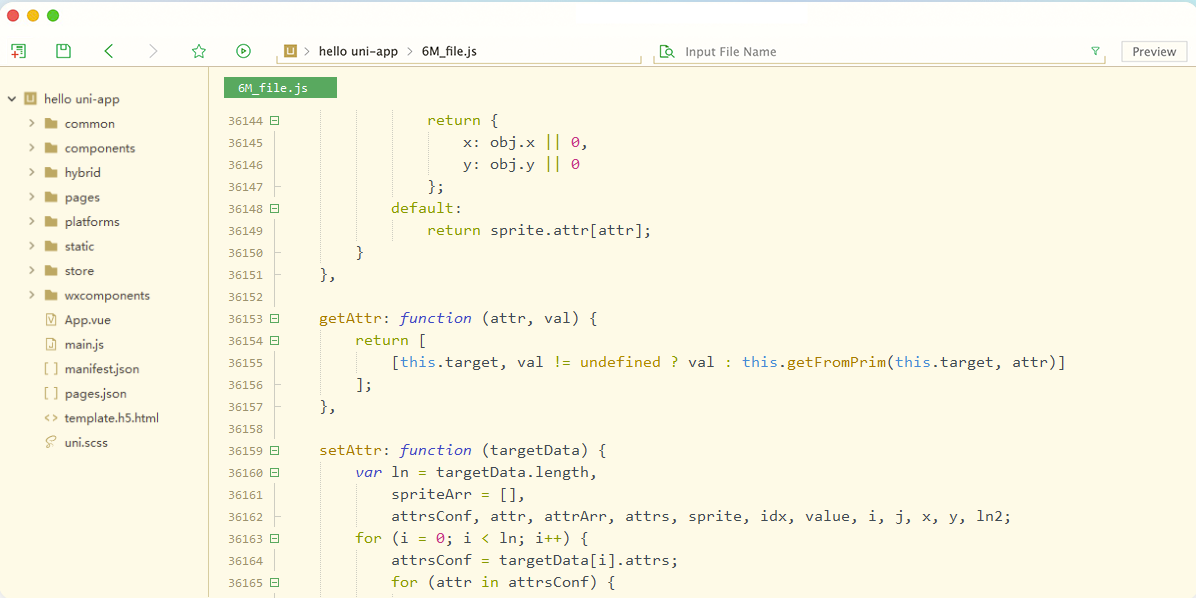1196x598 pixels.
Task: Go back with the left arrow
Action: pyautogui.click(x=108, y=51)
